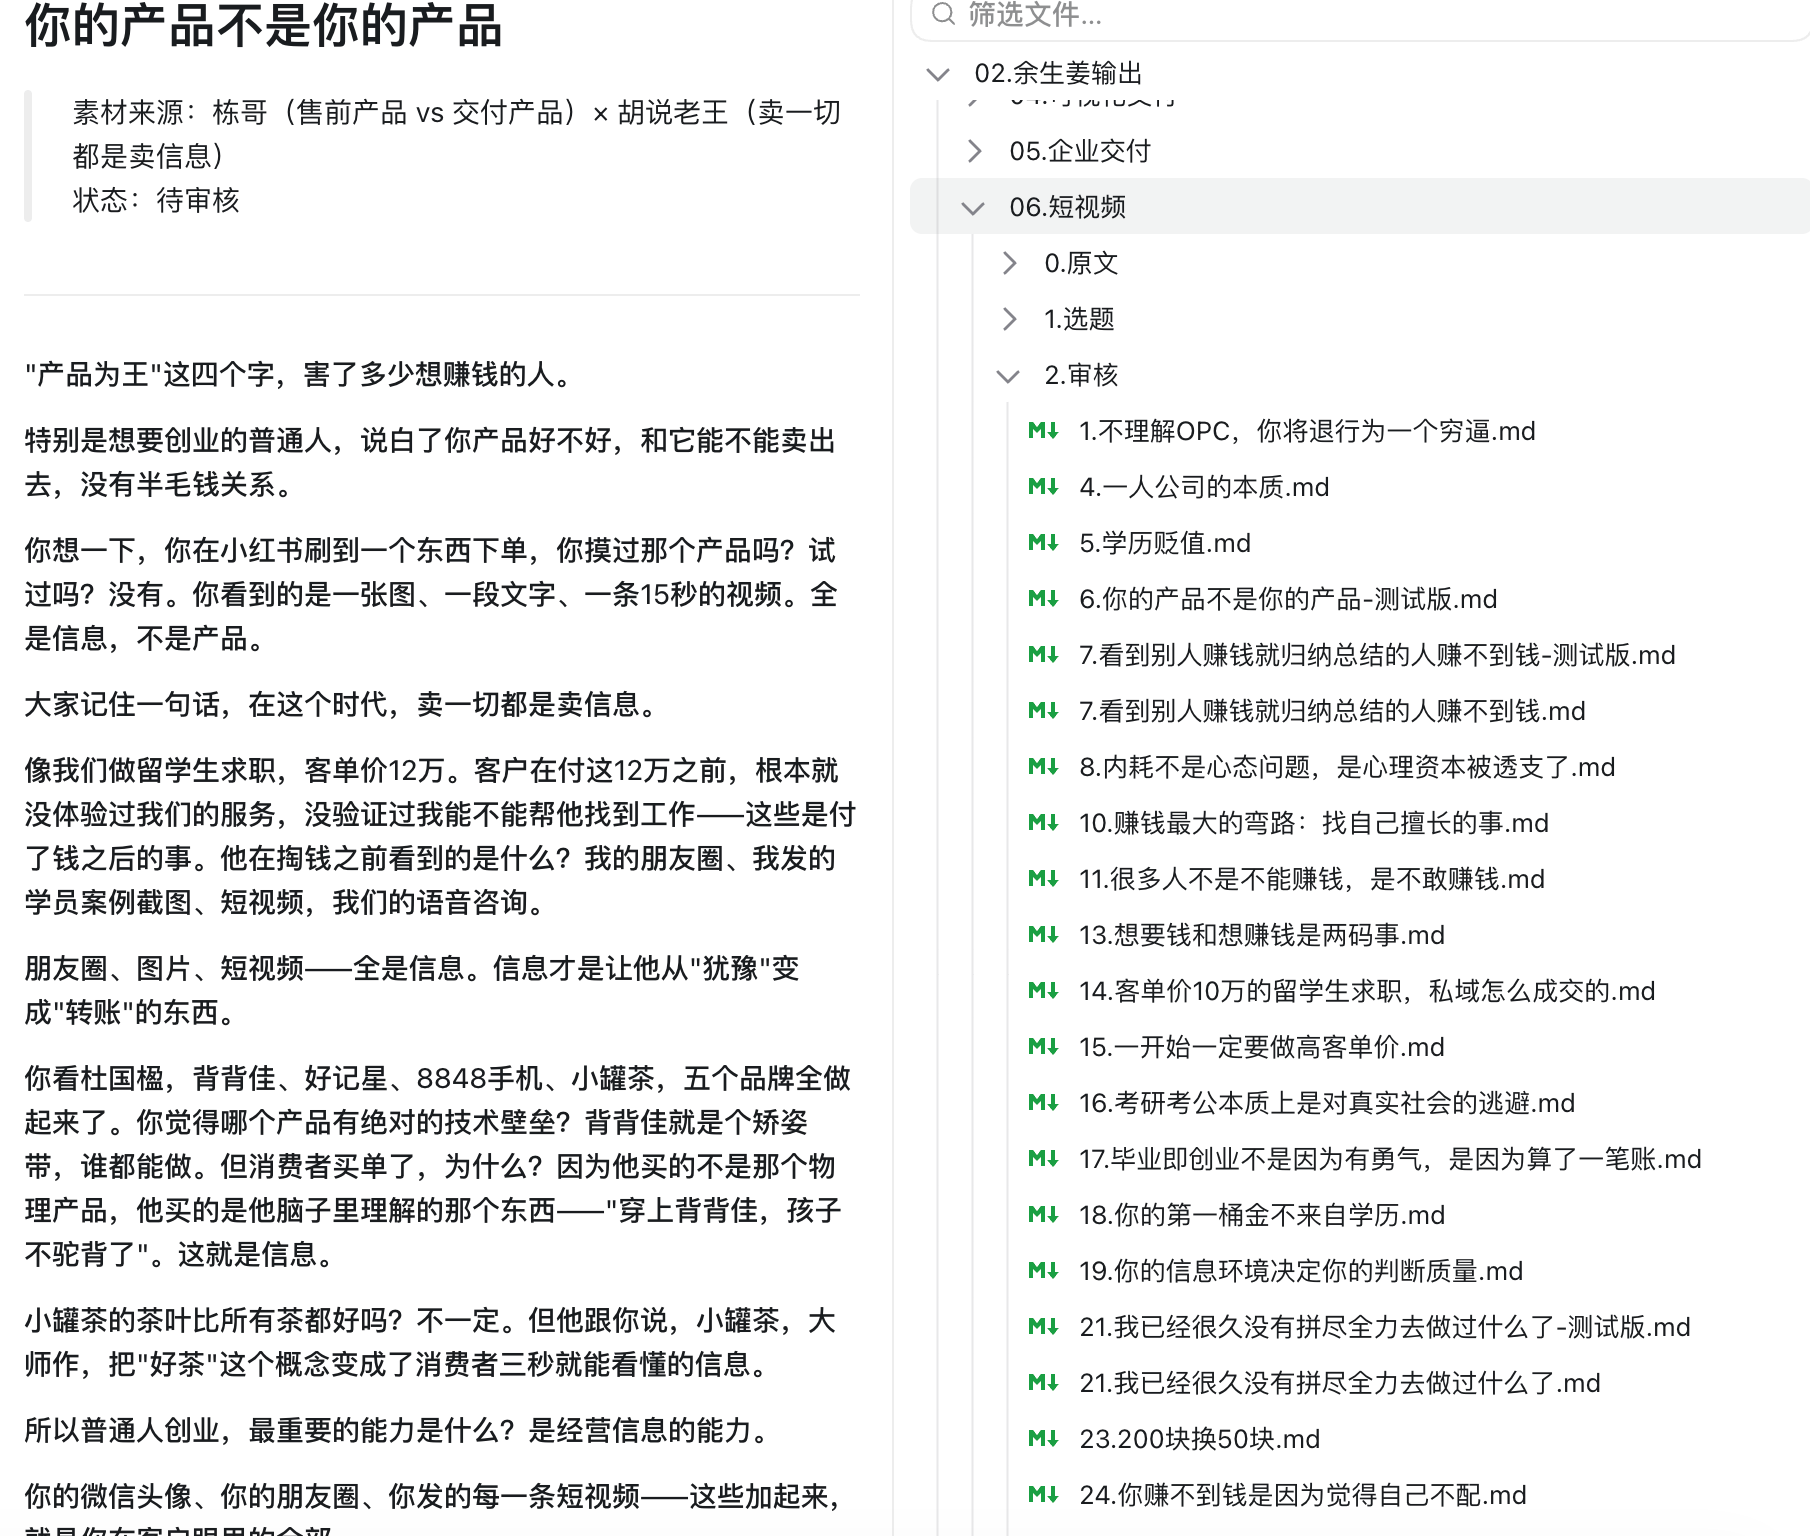Open file 1.不理解OPC，你将退行为一个穷逼.md
Screen dimensions: 1810x1536
tap(1307, 431)
